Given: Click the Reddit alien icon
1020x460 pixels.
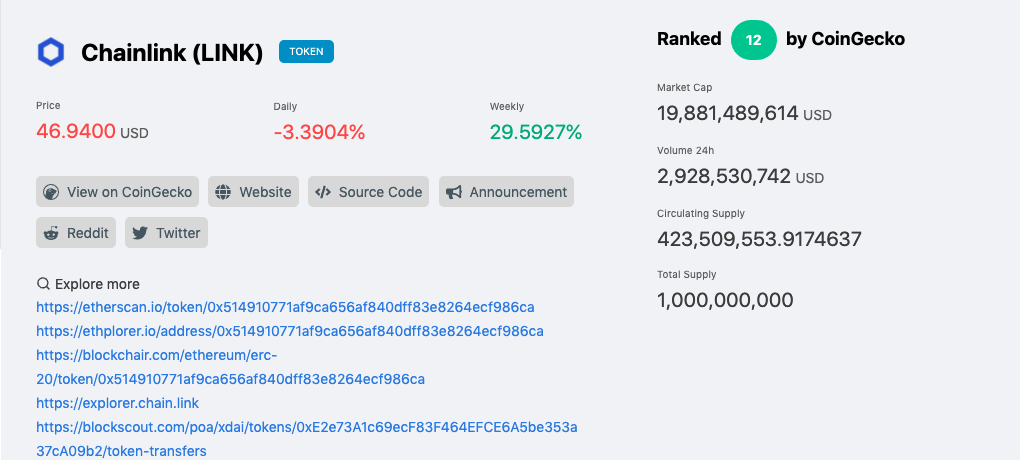Looking at the screenshot, I should click(51, 233).
